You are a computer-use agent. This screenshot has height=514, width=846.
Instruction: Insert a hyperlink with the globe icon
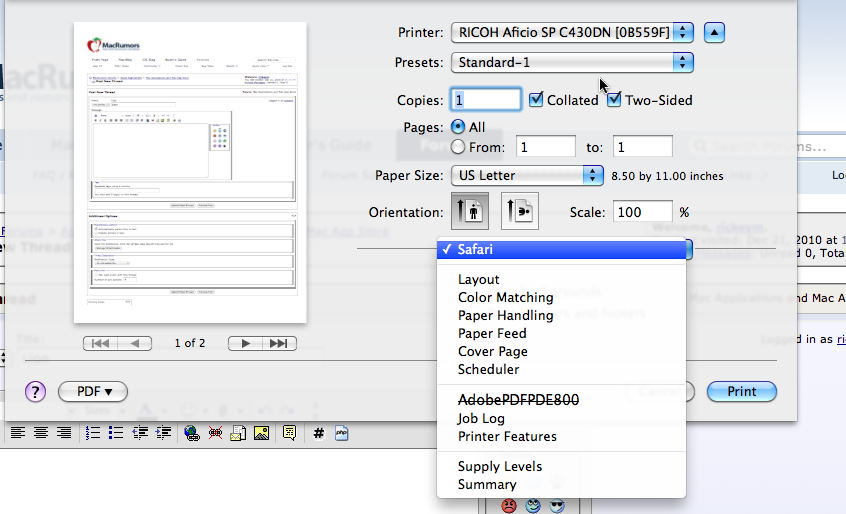coord(192,433)
